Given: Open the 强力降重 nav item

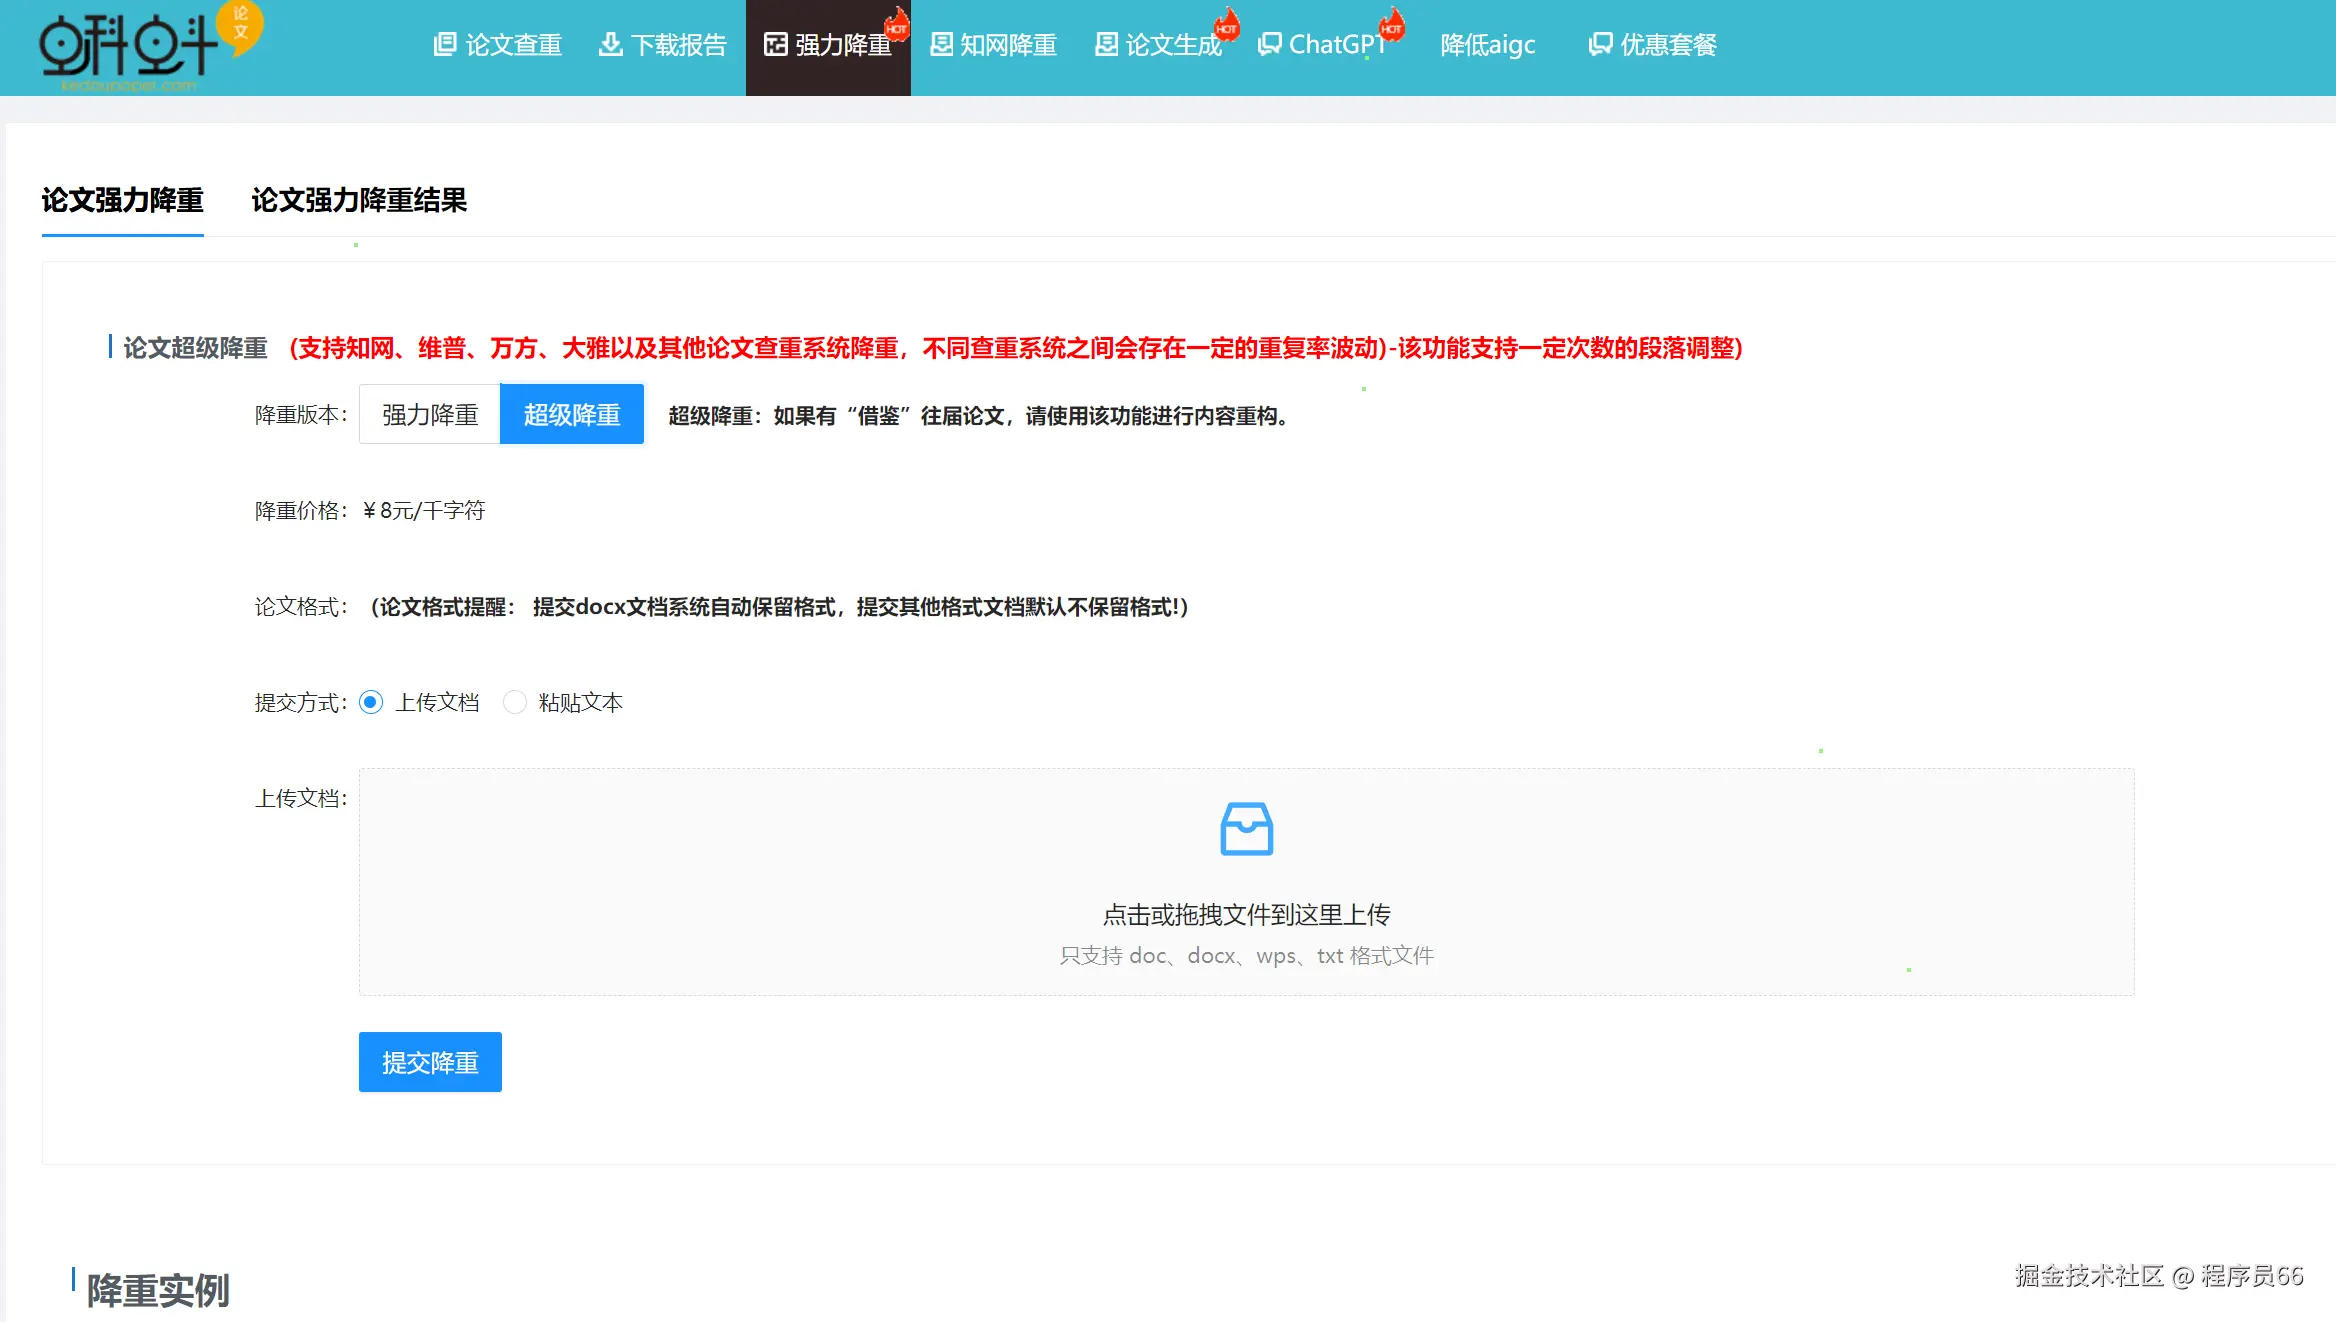Looking at the screenshot, I should click(841, 45).
